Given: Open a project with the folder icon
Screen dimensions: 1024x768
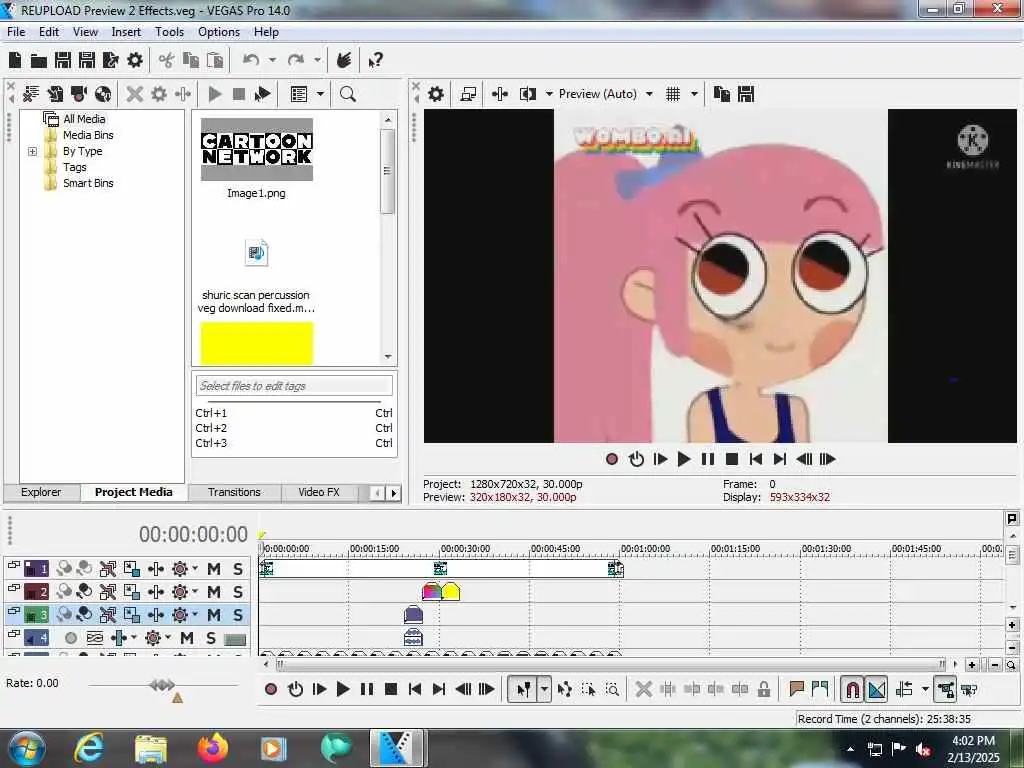Looking at the screenshot, I should (39, 61).
